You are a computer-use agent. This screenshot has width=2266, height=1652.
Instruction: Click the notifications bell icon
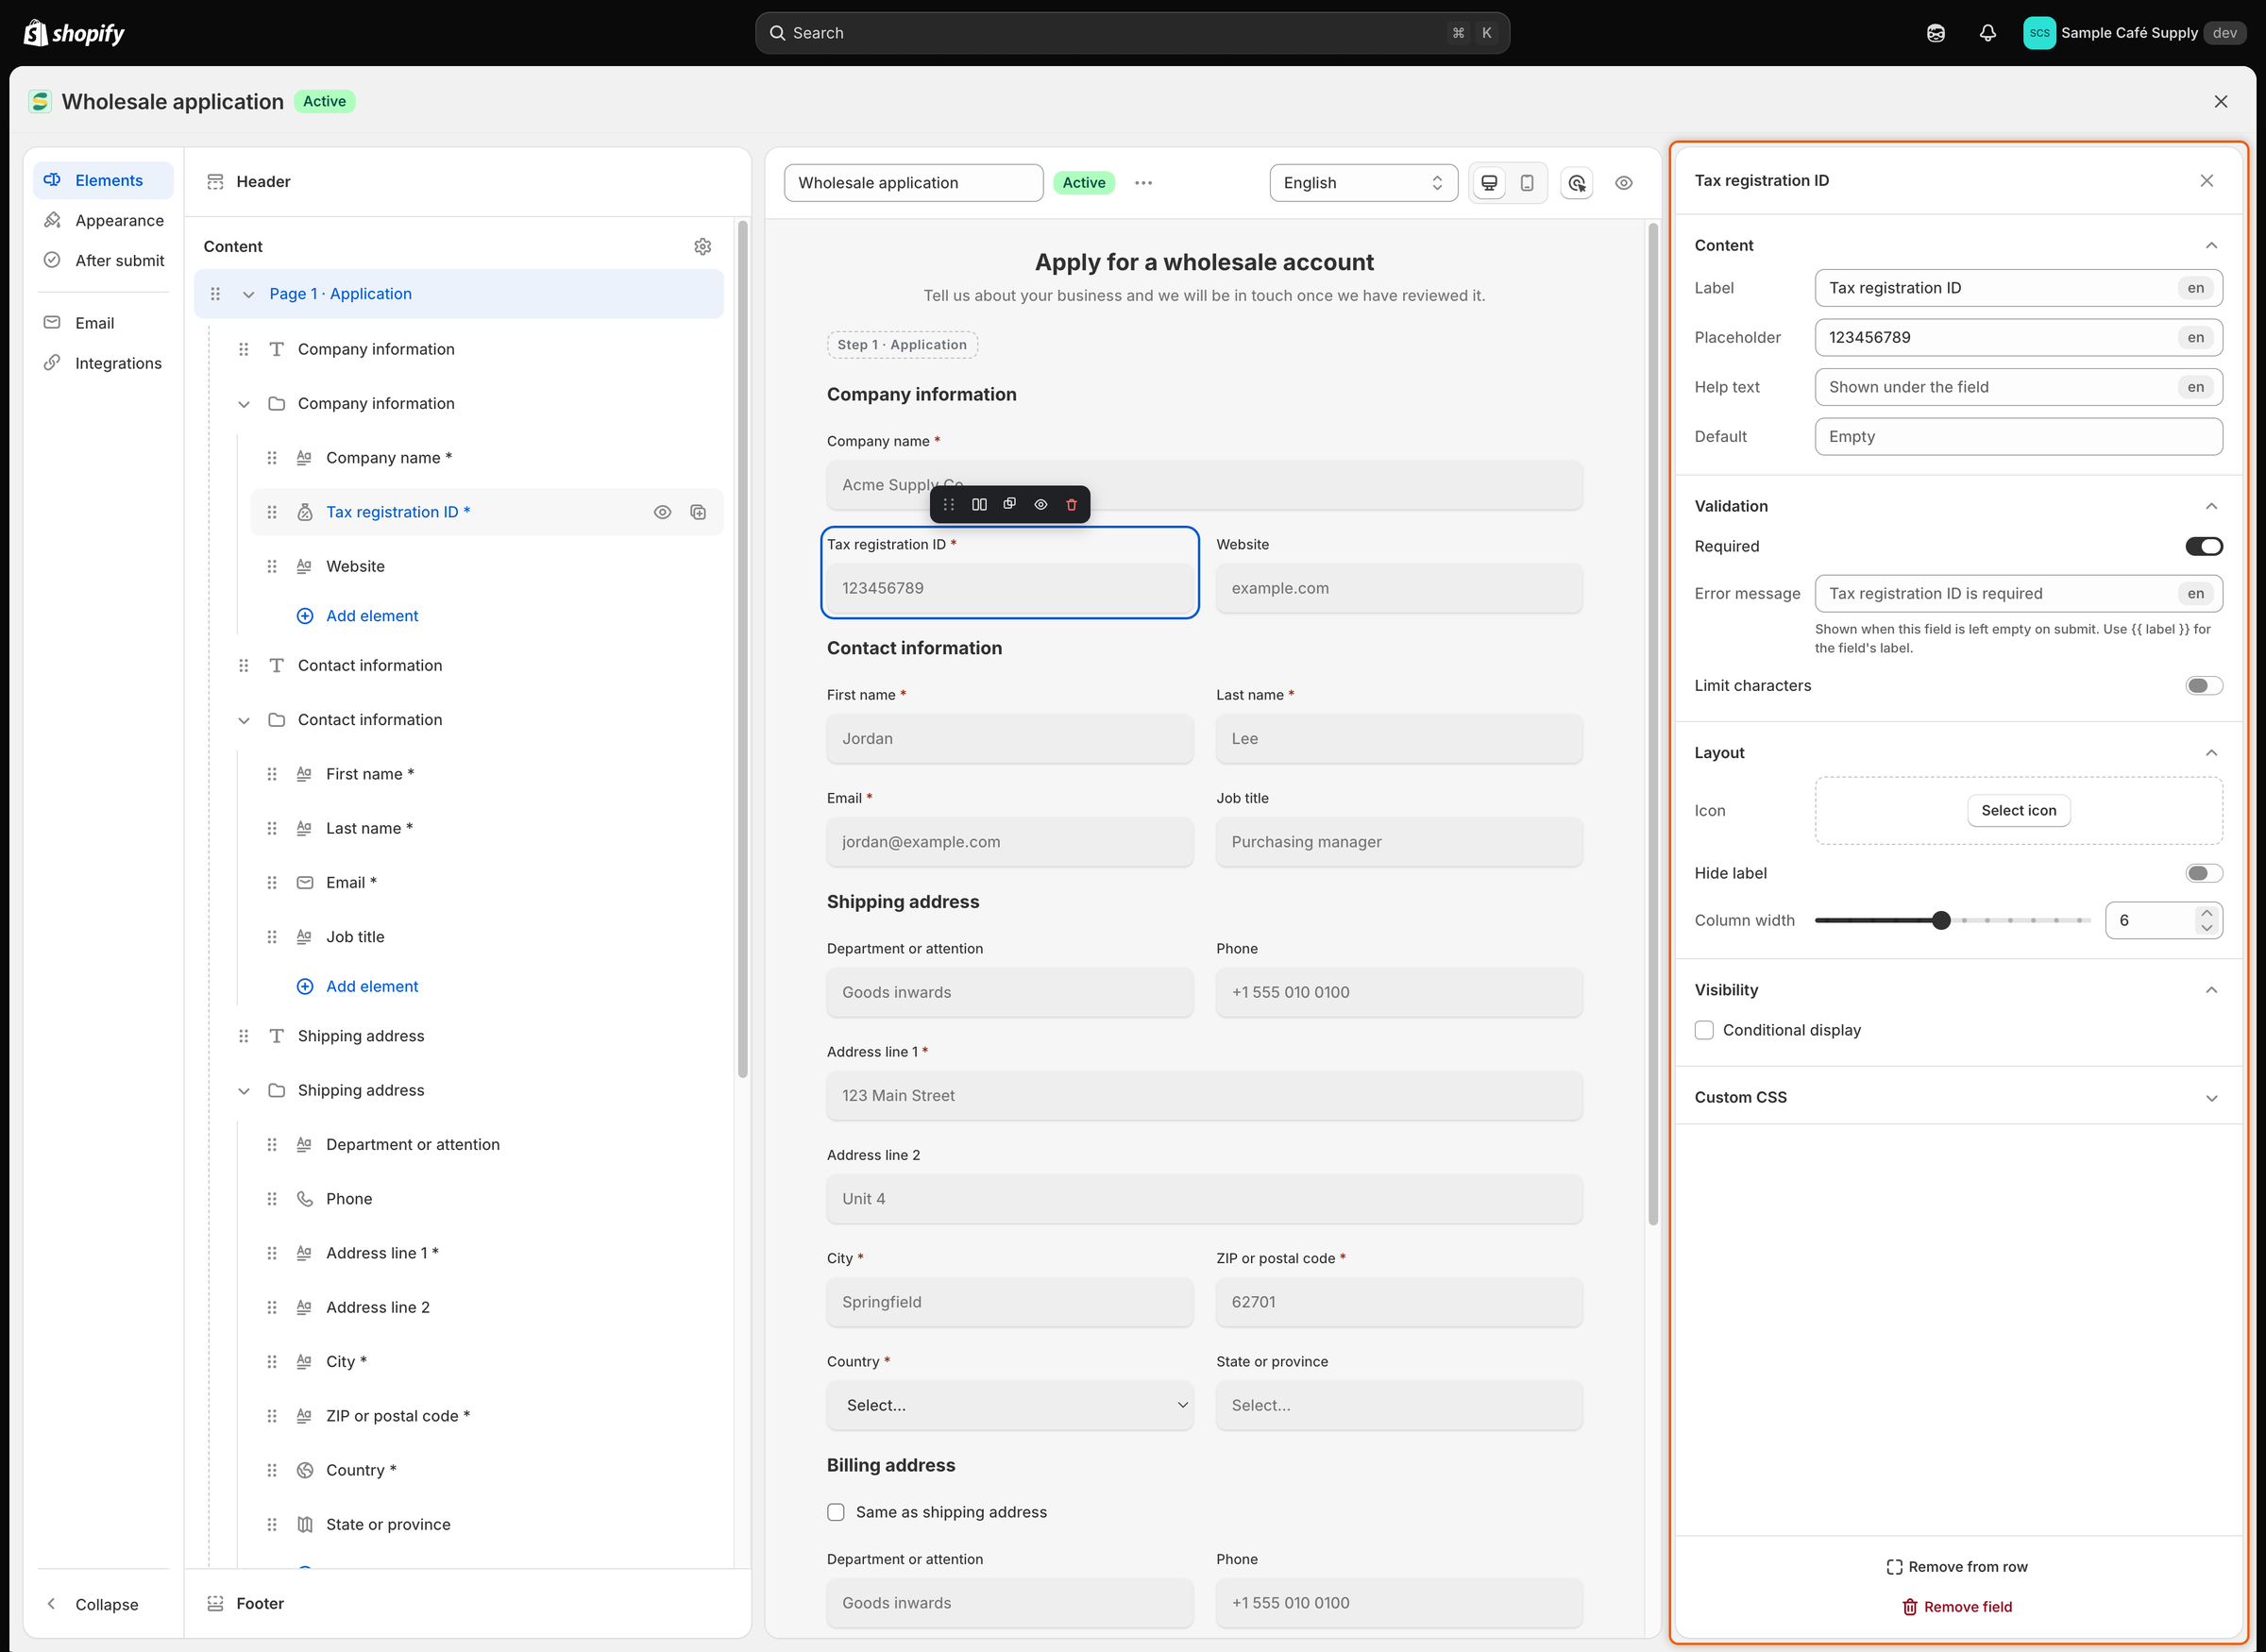(x=1987, y=33)
